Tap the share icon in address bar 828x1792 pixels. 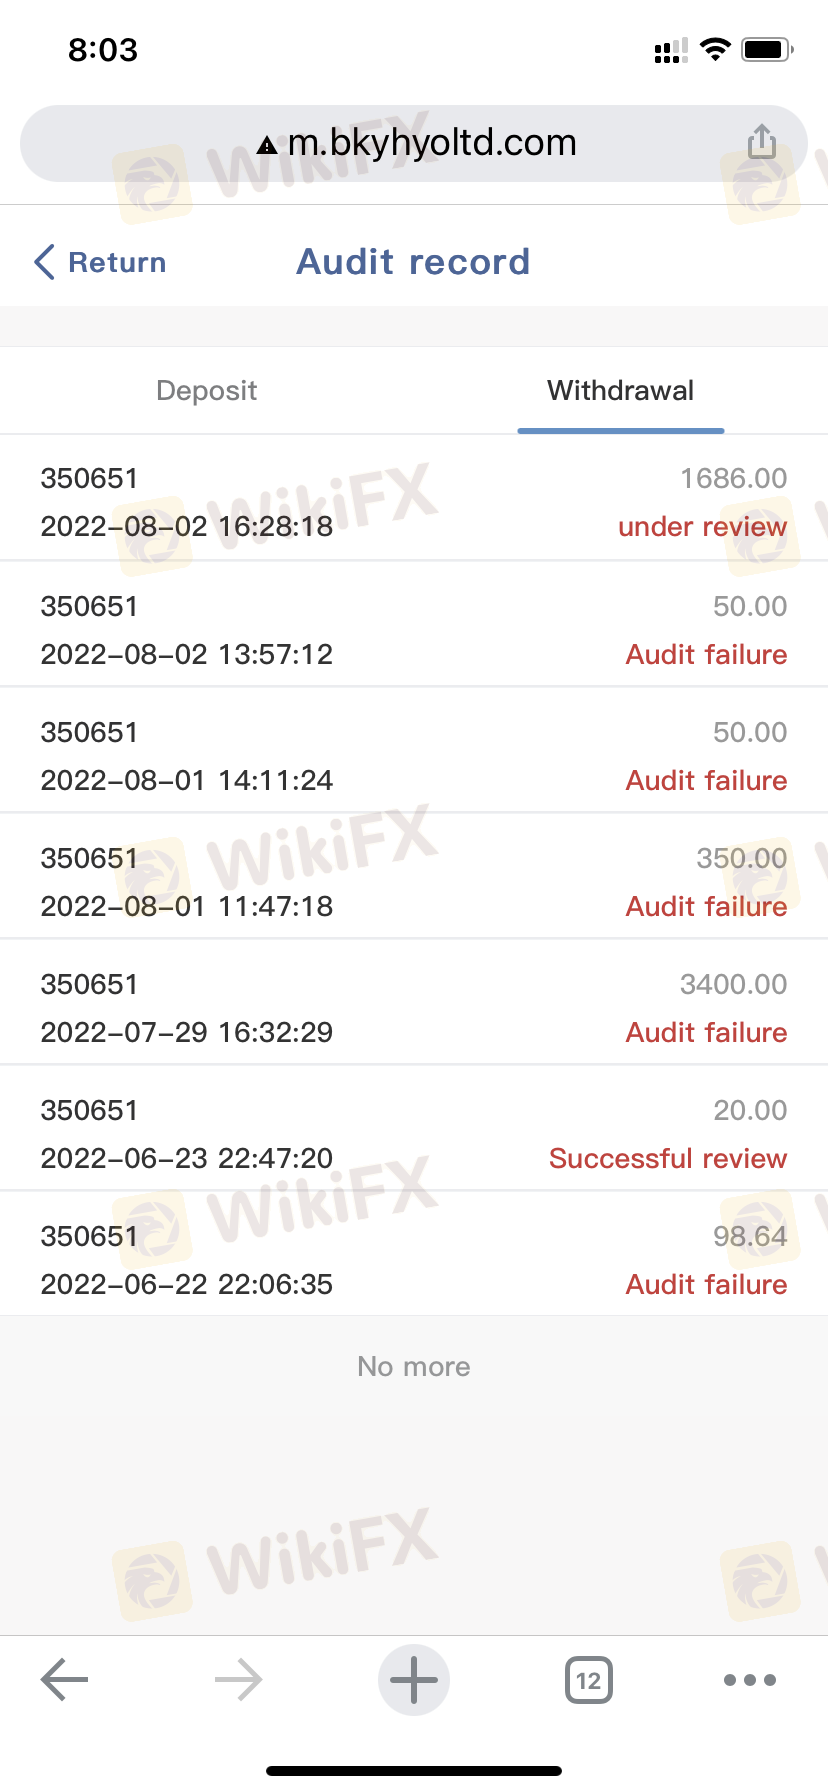pyautogui.click(x=762, y=142)
